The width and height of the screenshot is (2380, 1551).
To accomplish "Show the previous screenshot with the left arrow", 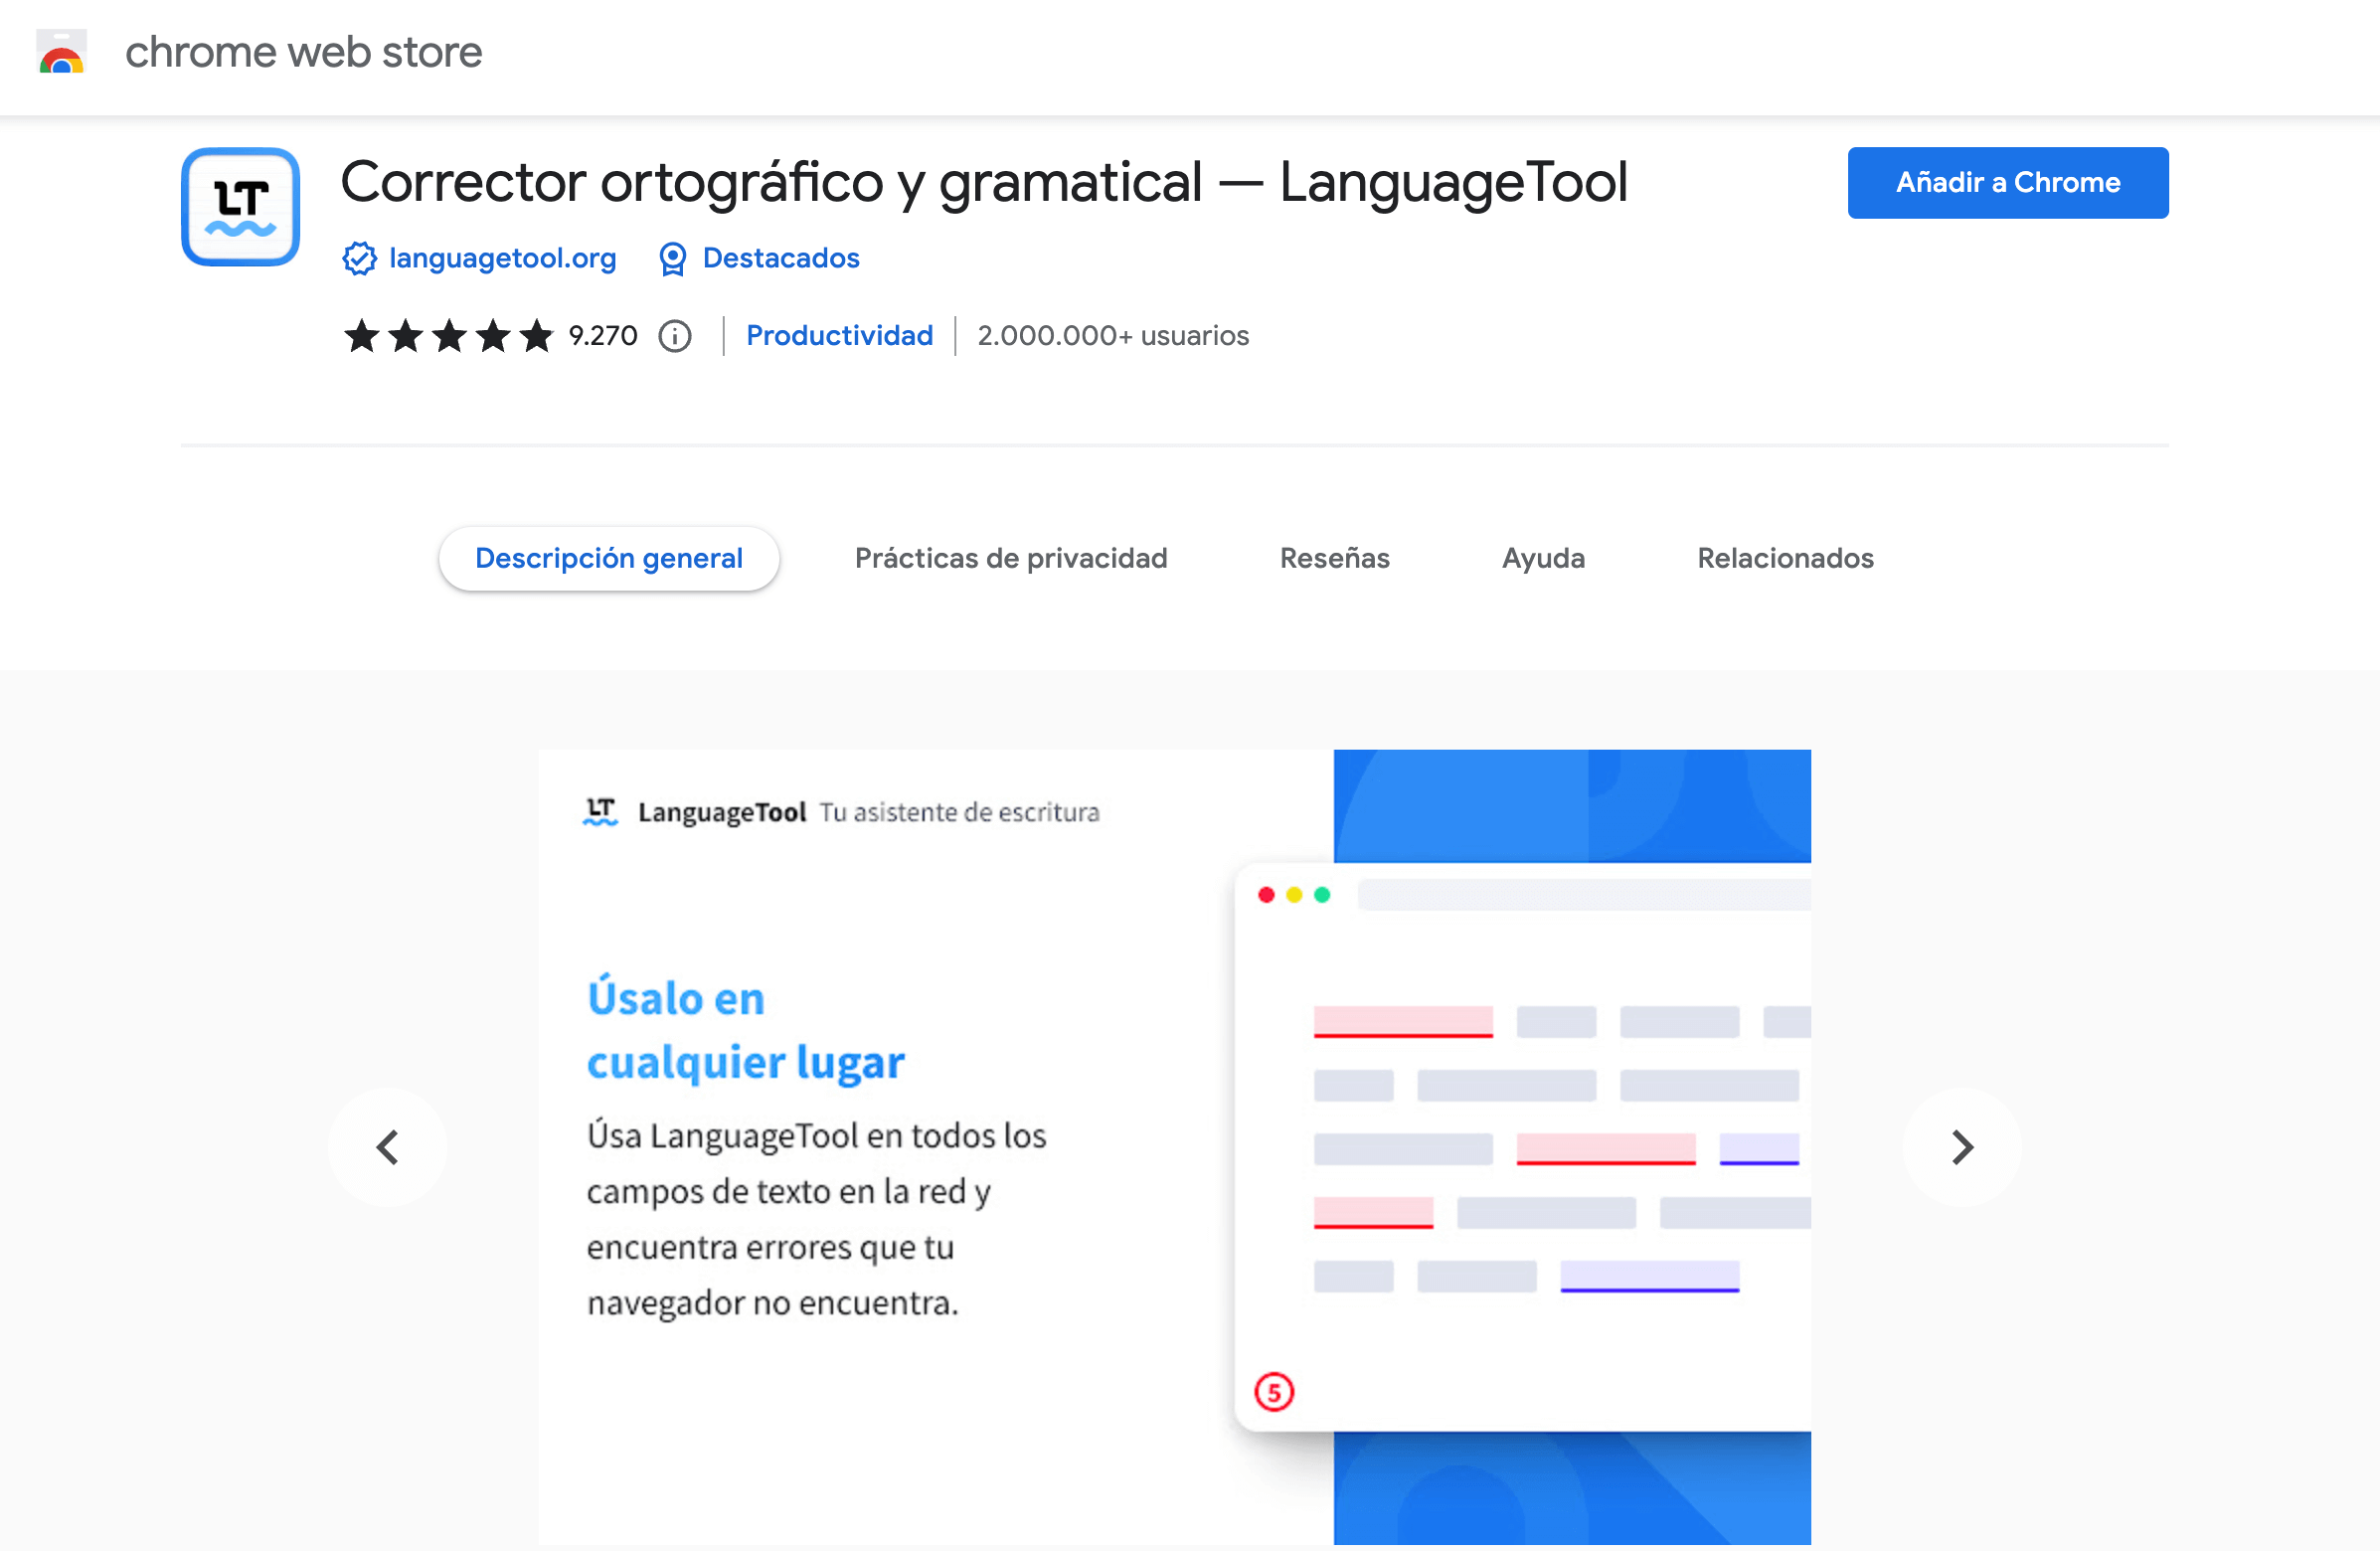I will (388, 1147).
